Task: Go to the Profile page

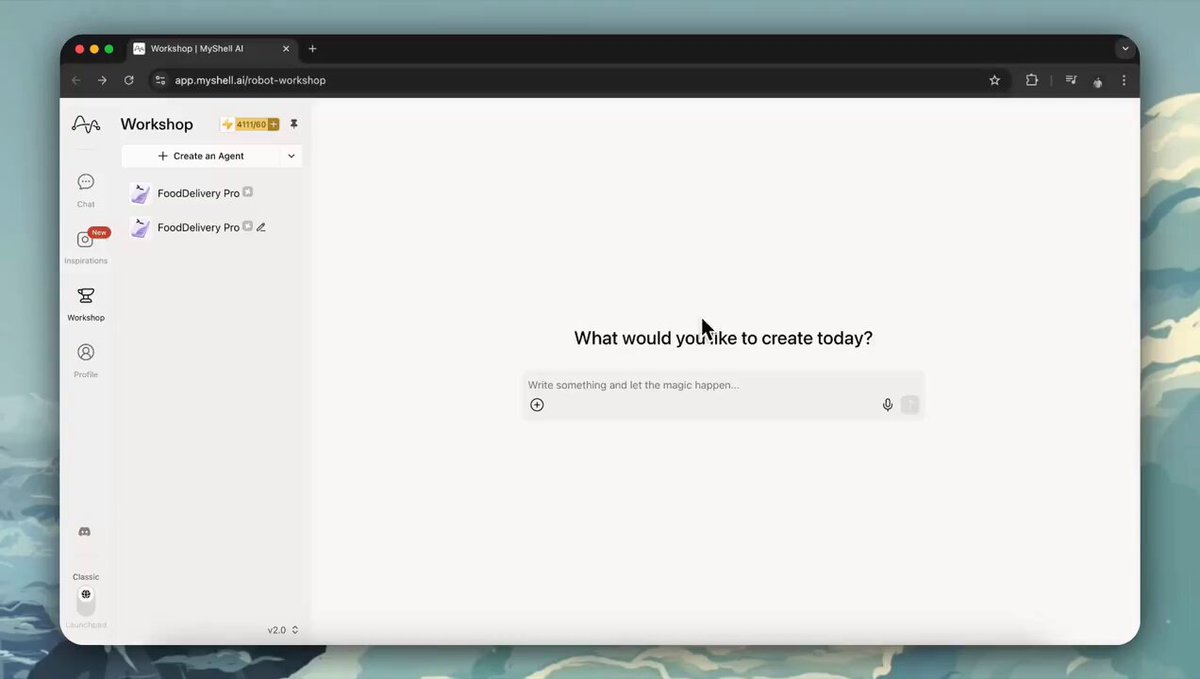Action: (x=86, y=360)
